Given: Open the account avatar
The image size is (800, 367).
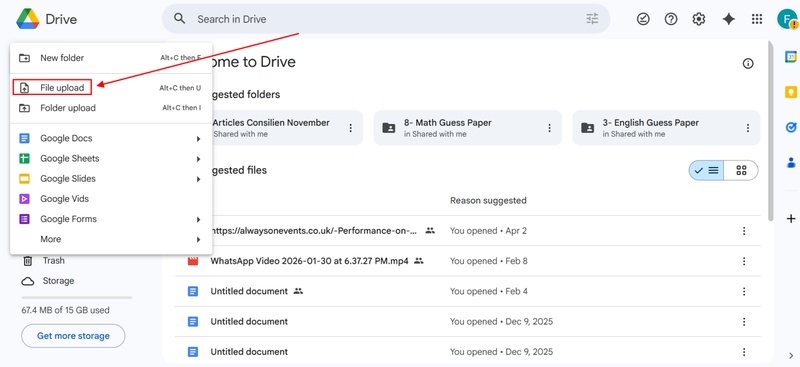Looking at the screenshot, I should pyautogui.click(x=786, y=19).
